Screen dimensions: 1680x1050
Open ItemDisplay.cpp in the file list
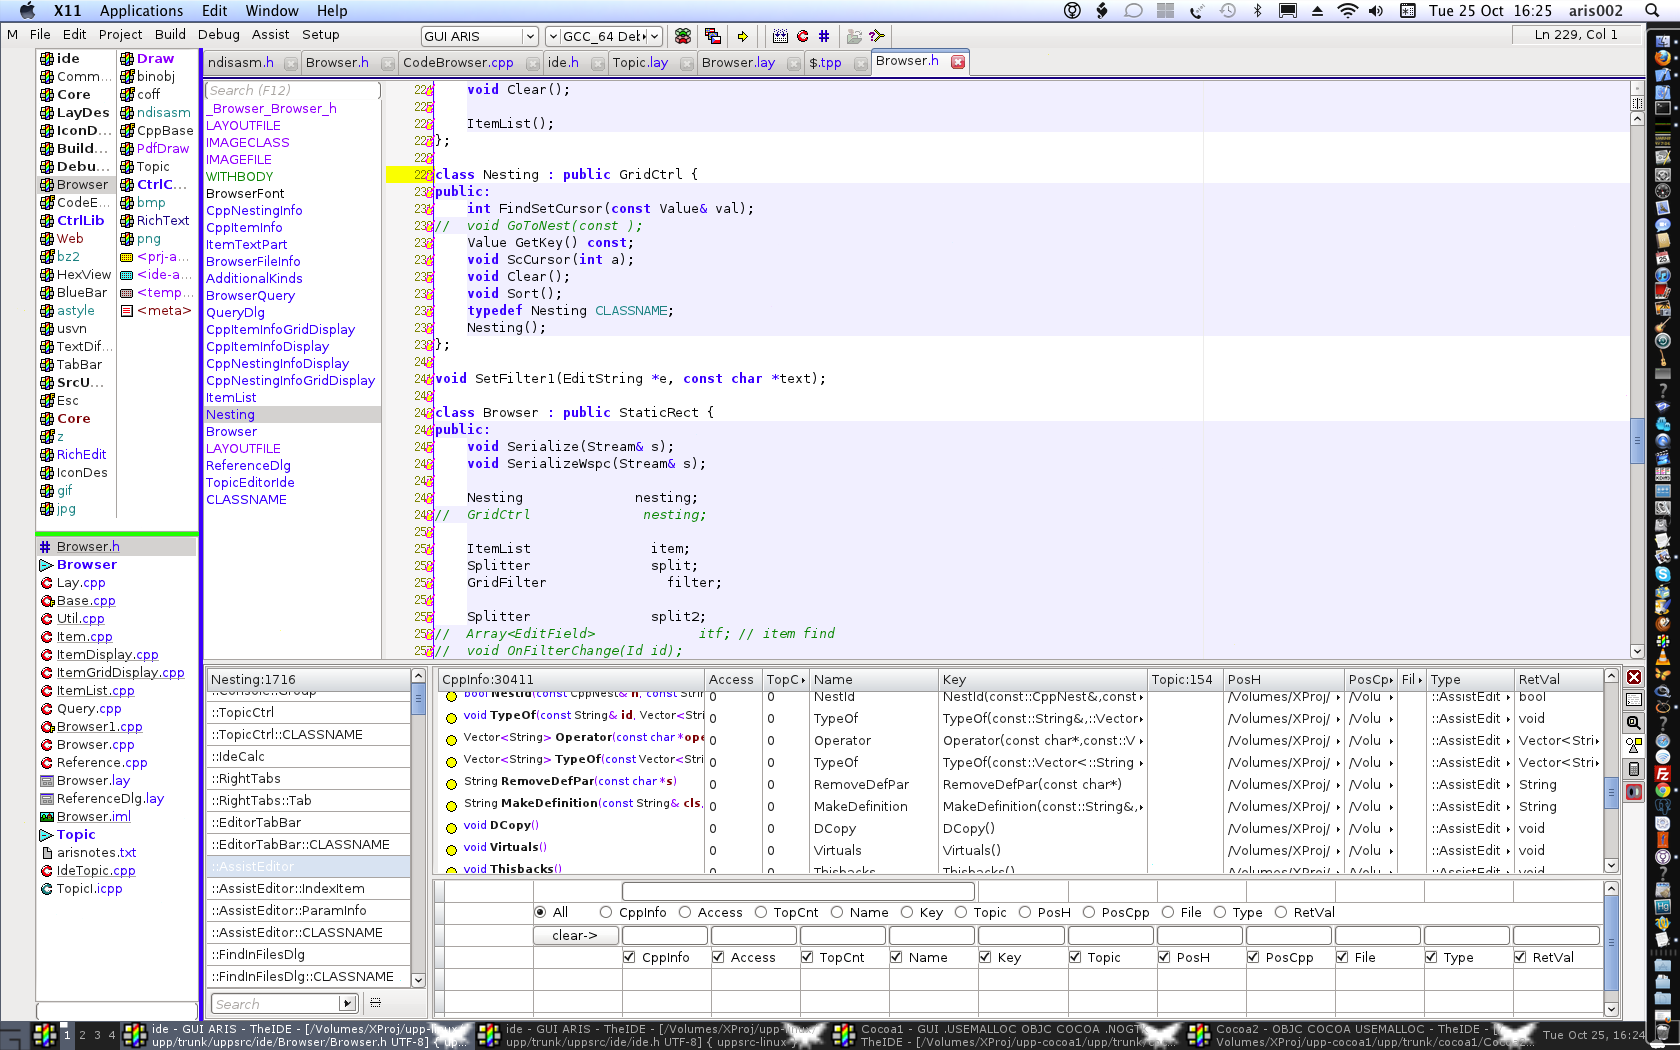(107, 654)
